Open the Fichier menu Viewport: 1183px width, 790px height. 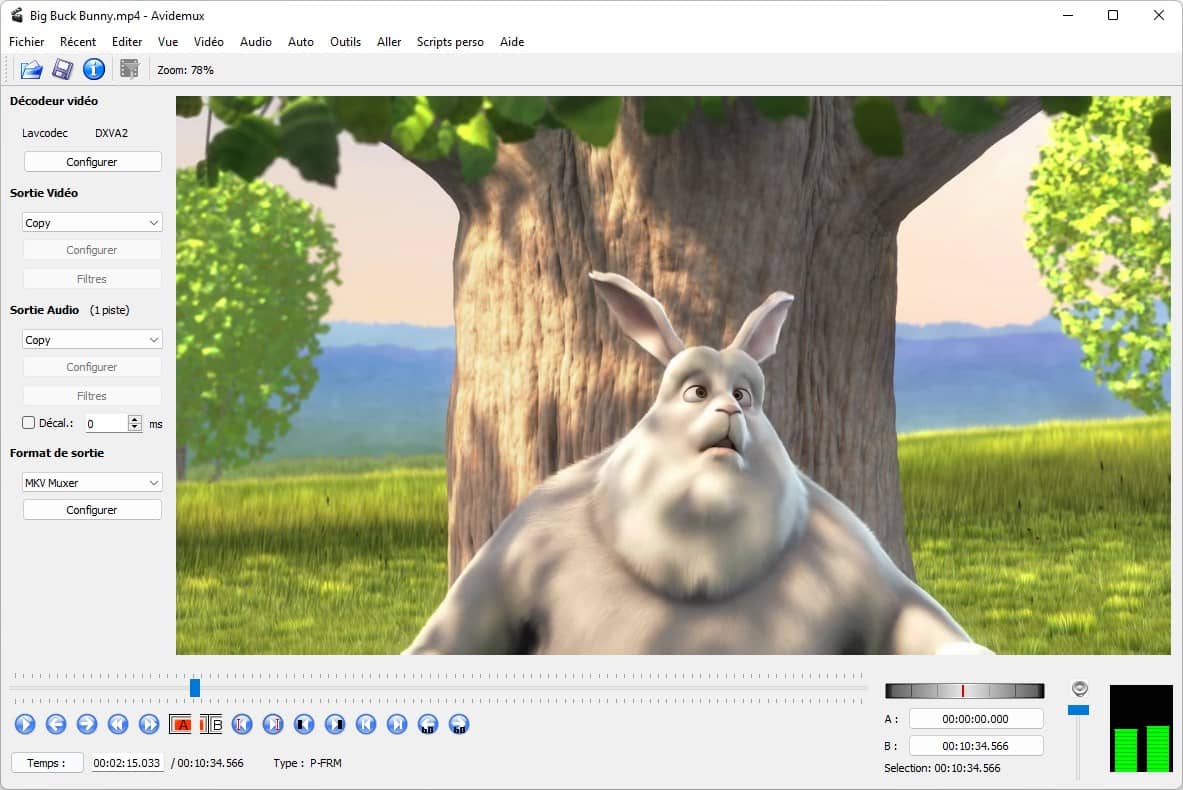26,42
